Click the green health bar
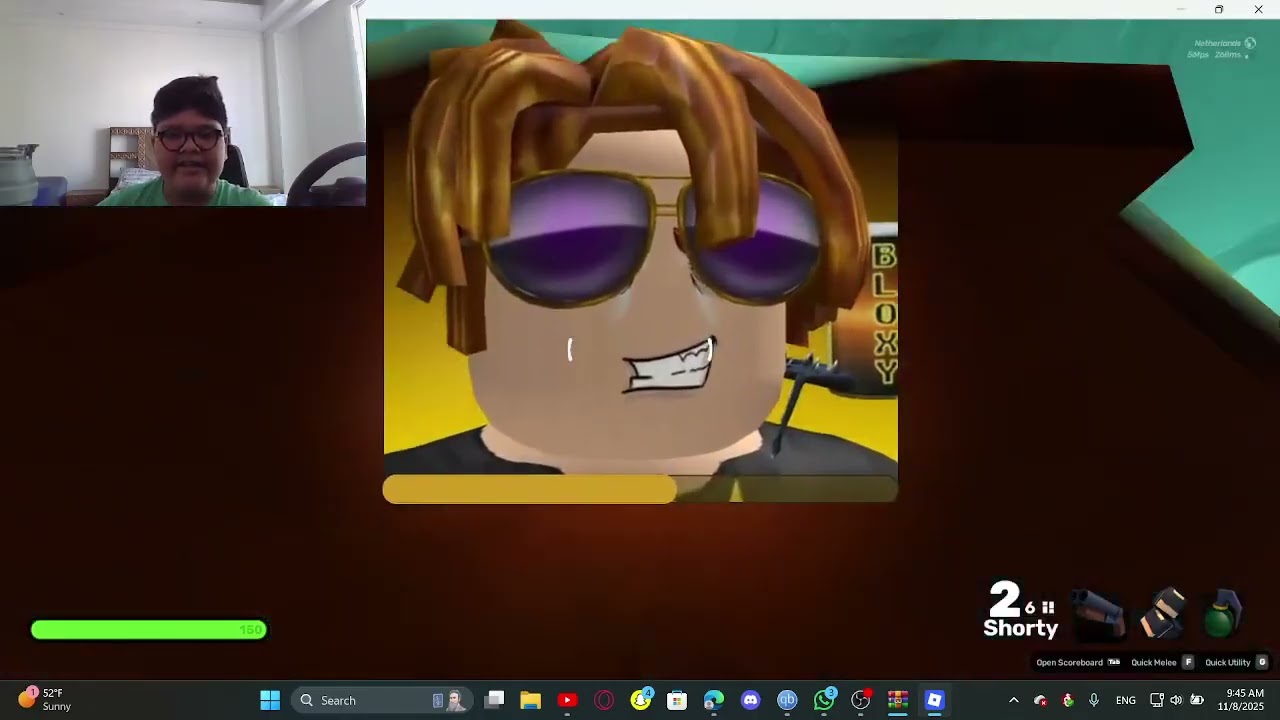The height and width of the screenshot is (720, 1280). click(x=149, y=629)
